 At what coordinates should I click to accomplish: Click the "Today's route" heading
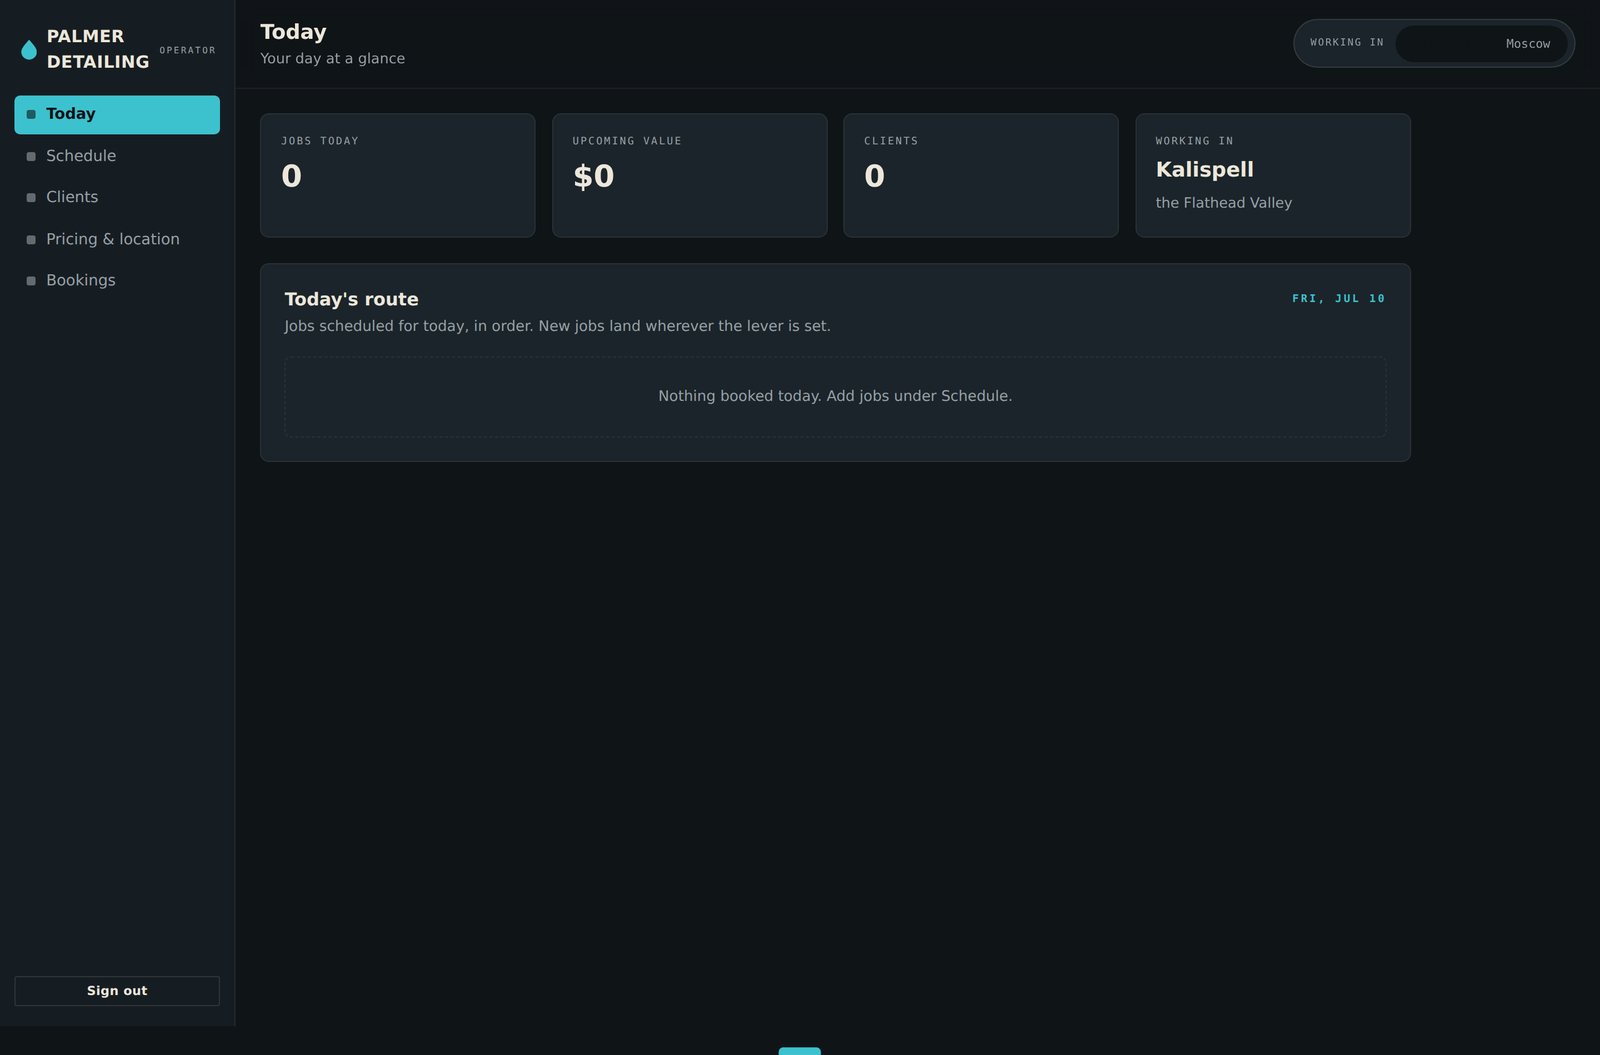tap(351, 299)
